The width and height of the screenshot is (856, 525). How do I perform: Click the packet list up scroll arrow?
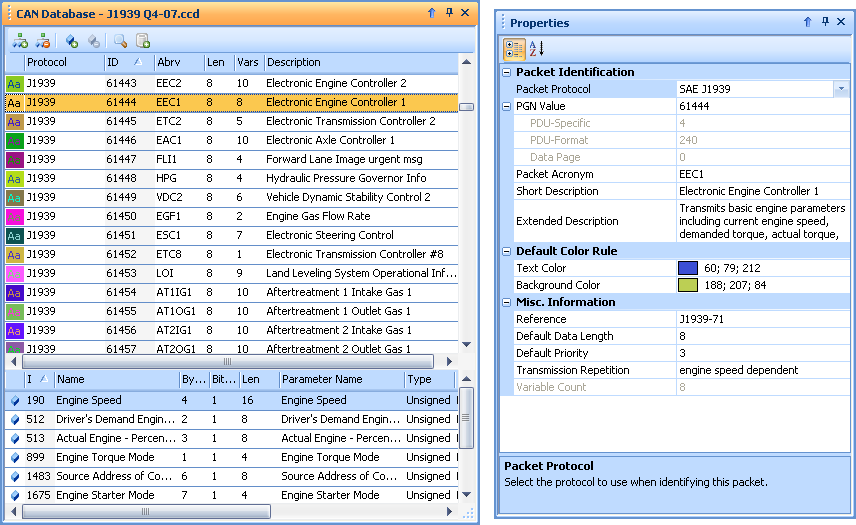466,62
